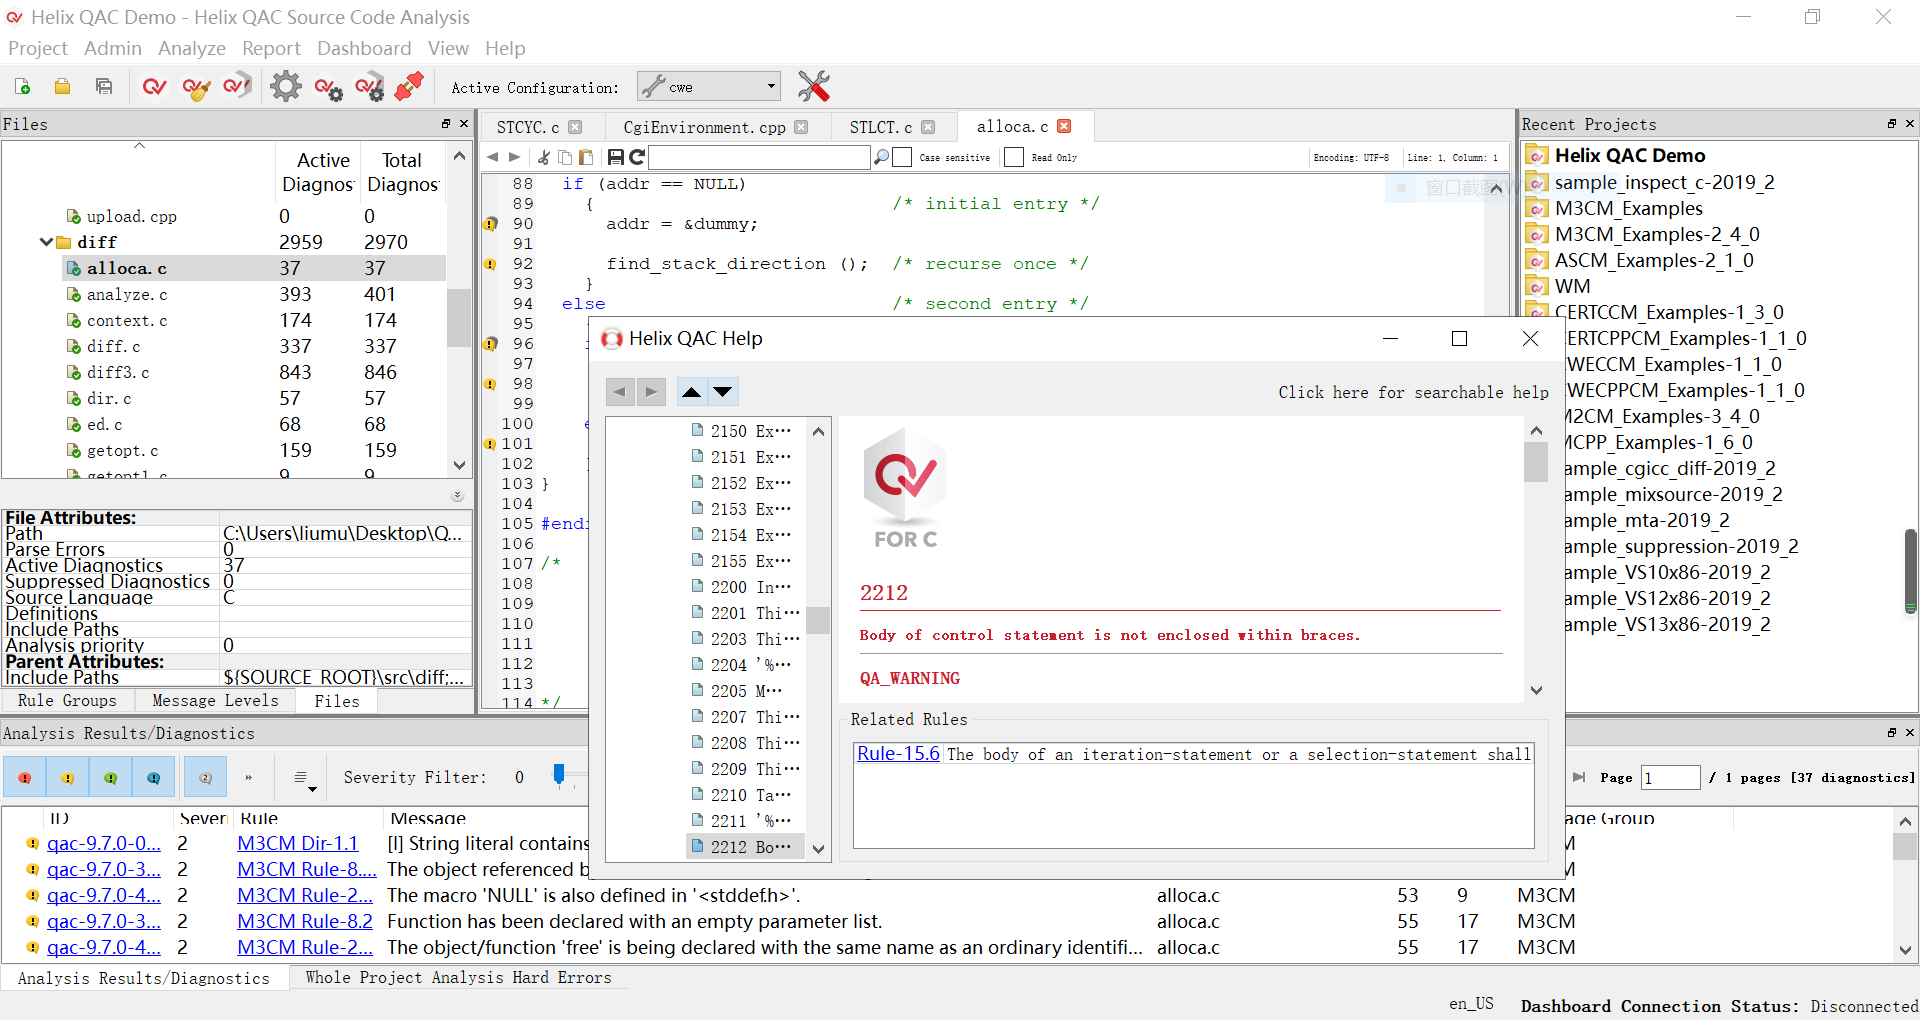The width and height of the screenshot is (1920, 1020).
Task: Open the M3CM Rule-8.2 rule link
Action: tap(304, 922)
